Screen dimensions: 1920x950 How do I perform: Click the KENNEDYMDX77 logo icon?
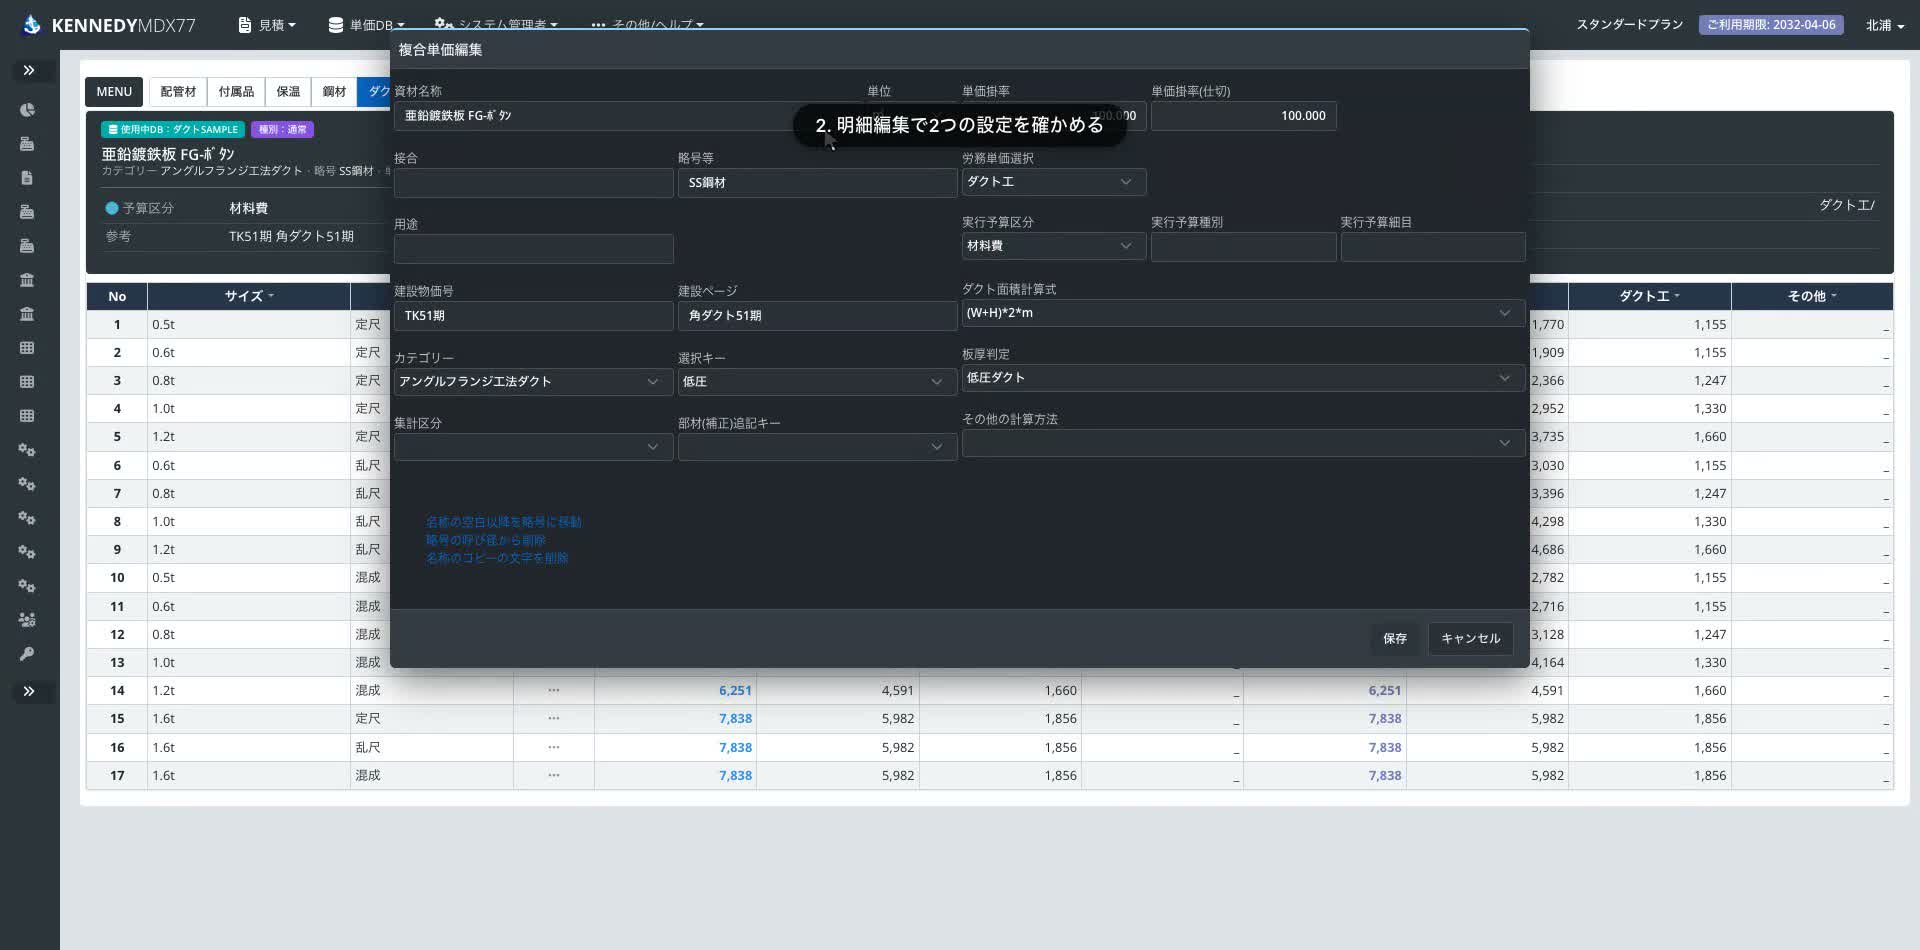(x=32, y=25)
